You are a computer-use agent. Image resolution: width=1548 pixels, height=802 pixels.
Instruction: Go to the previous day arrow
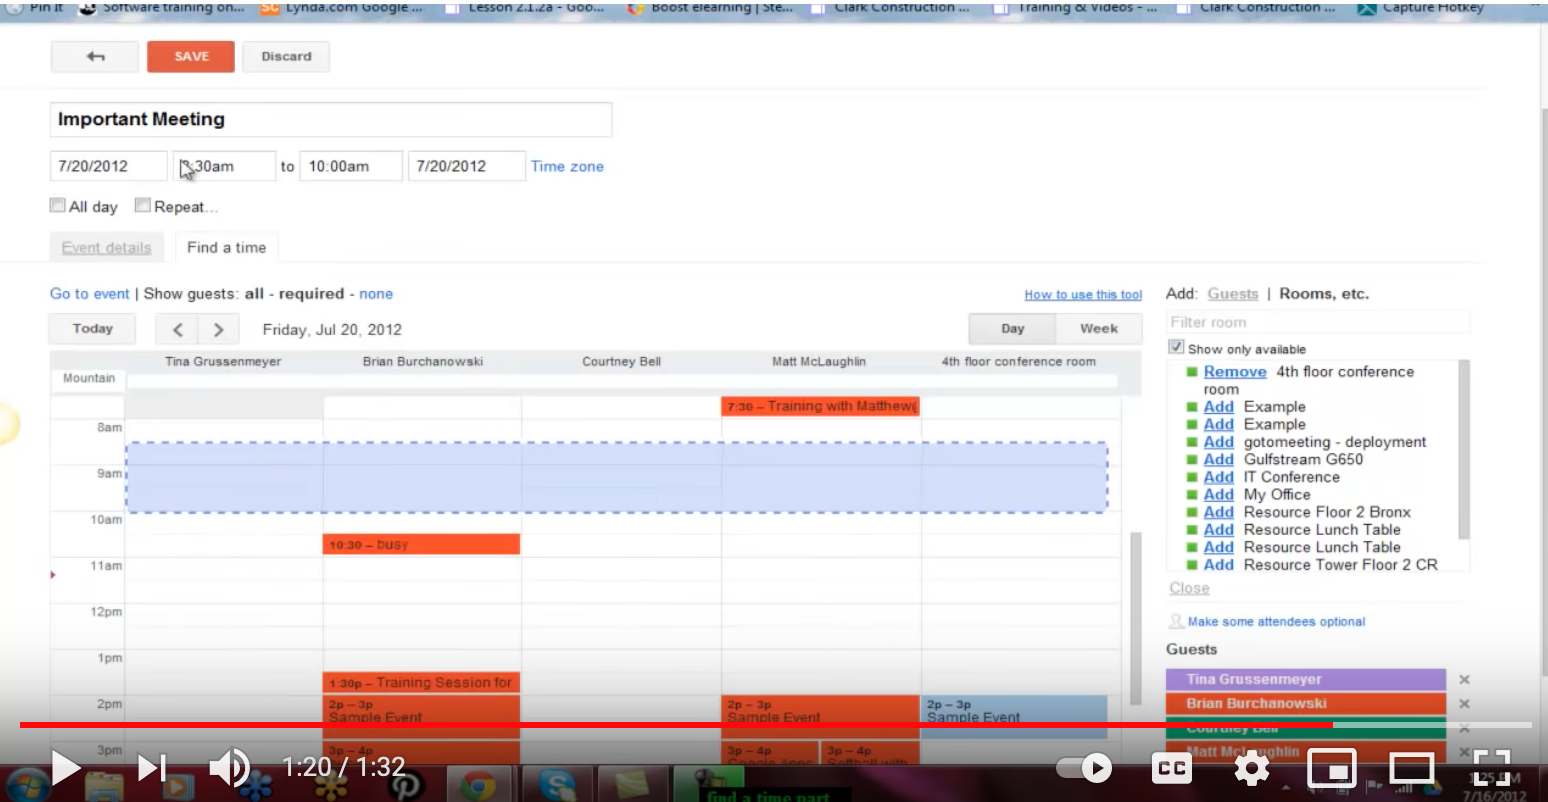point(178,329)
